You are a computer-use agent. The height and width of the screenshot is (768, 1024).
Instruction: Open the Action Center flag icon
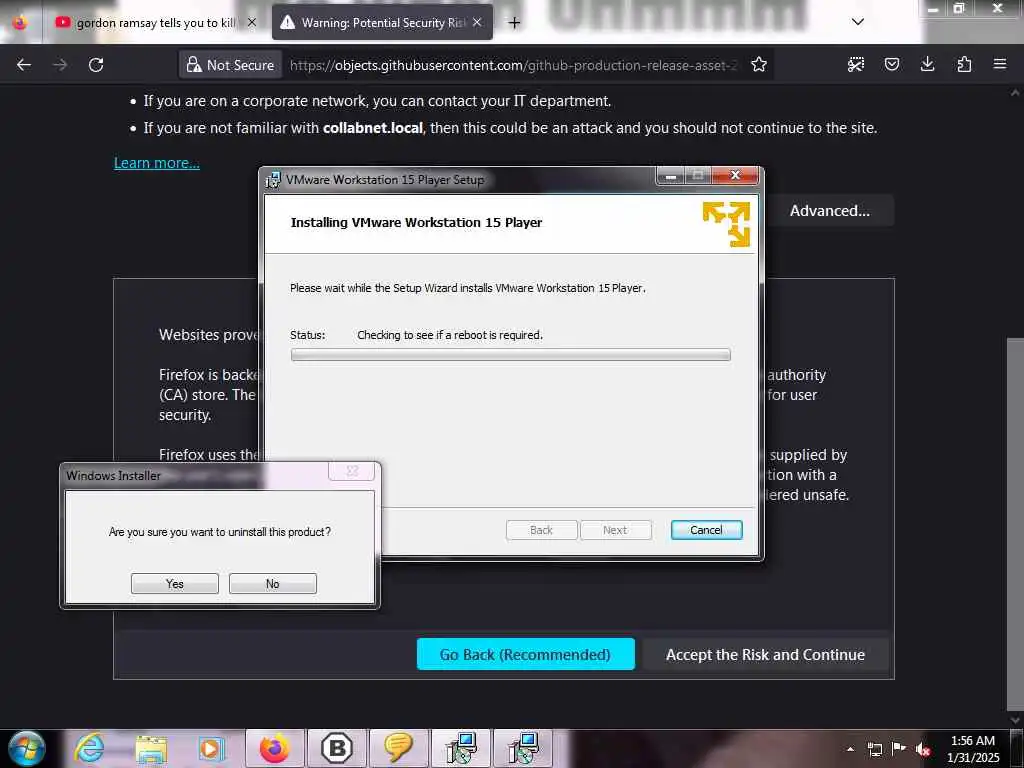[x=899, y=748]
